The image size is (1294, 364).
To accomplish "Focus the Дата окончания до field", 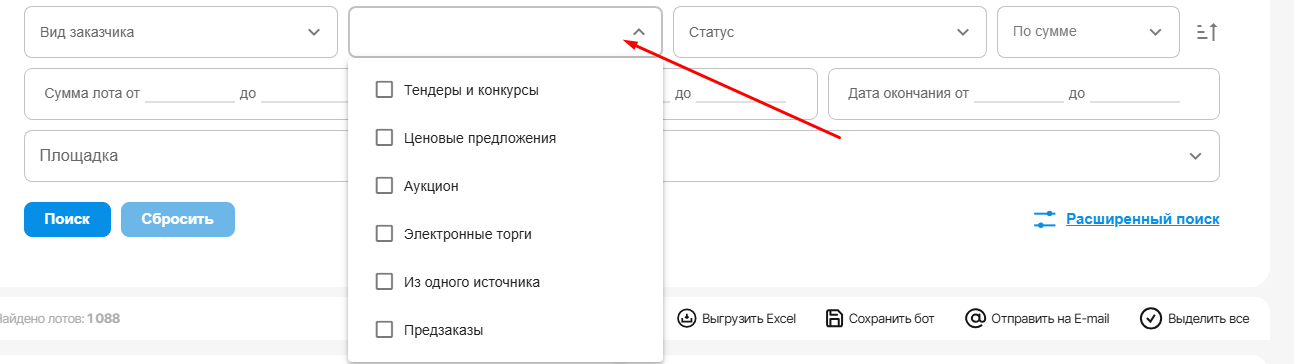I will click(1135, 94).
